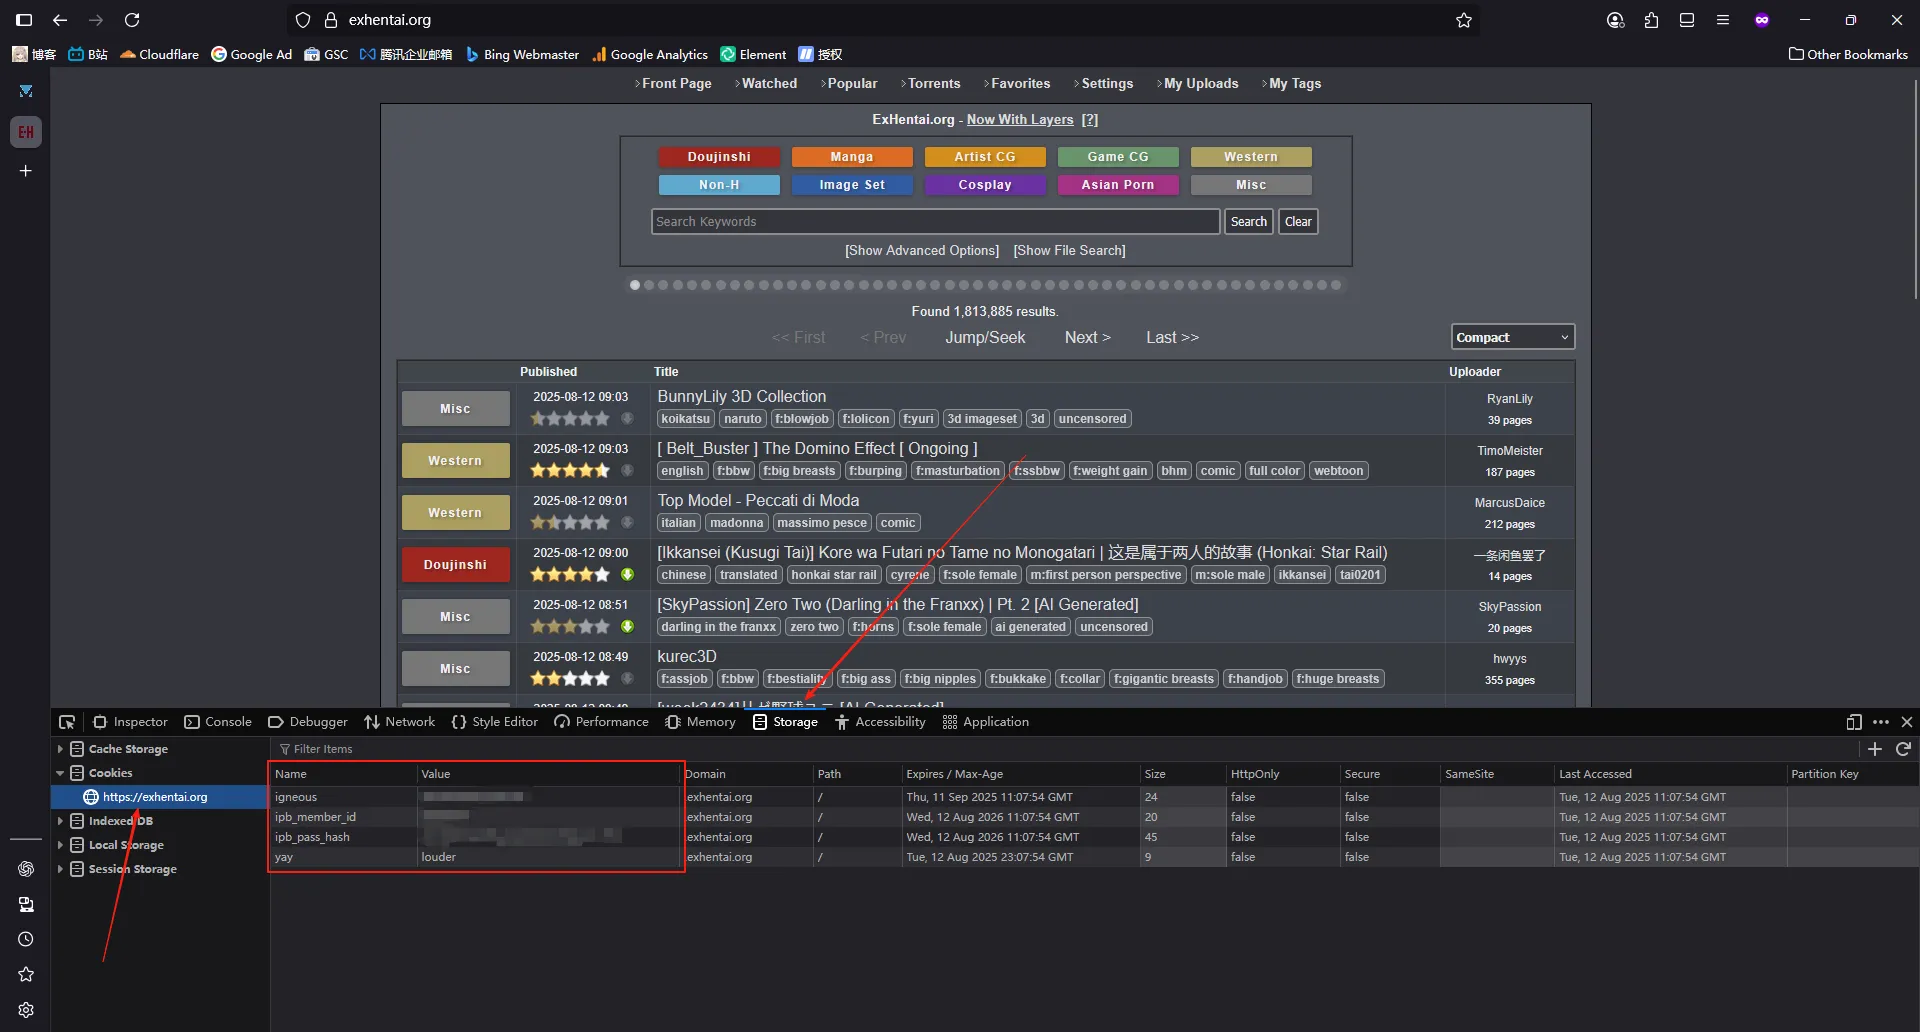
Task: Open the Console DevTools tab
Action: pos(218,722)
